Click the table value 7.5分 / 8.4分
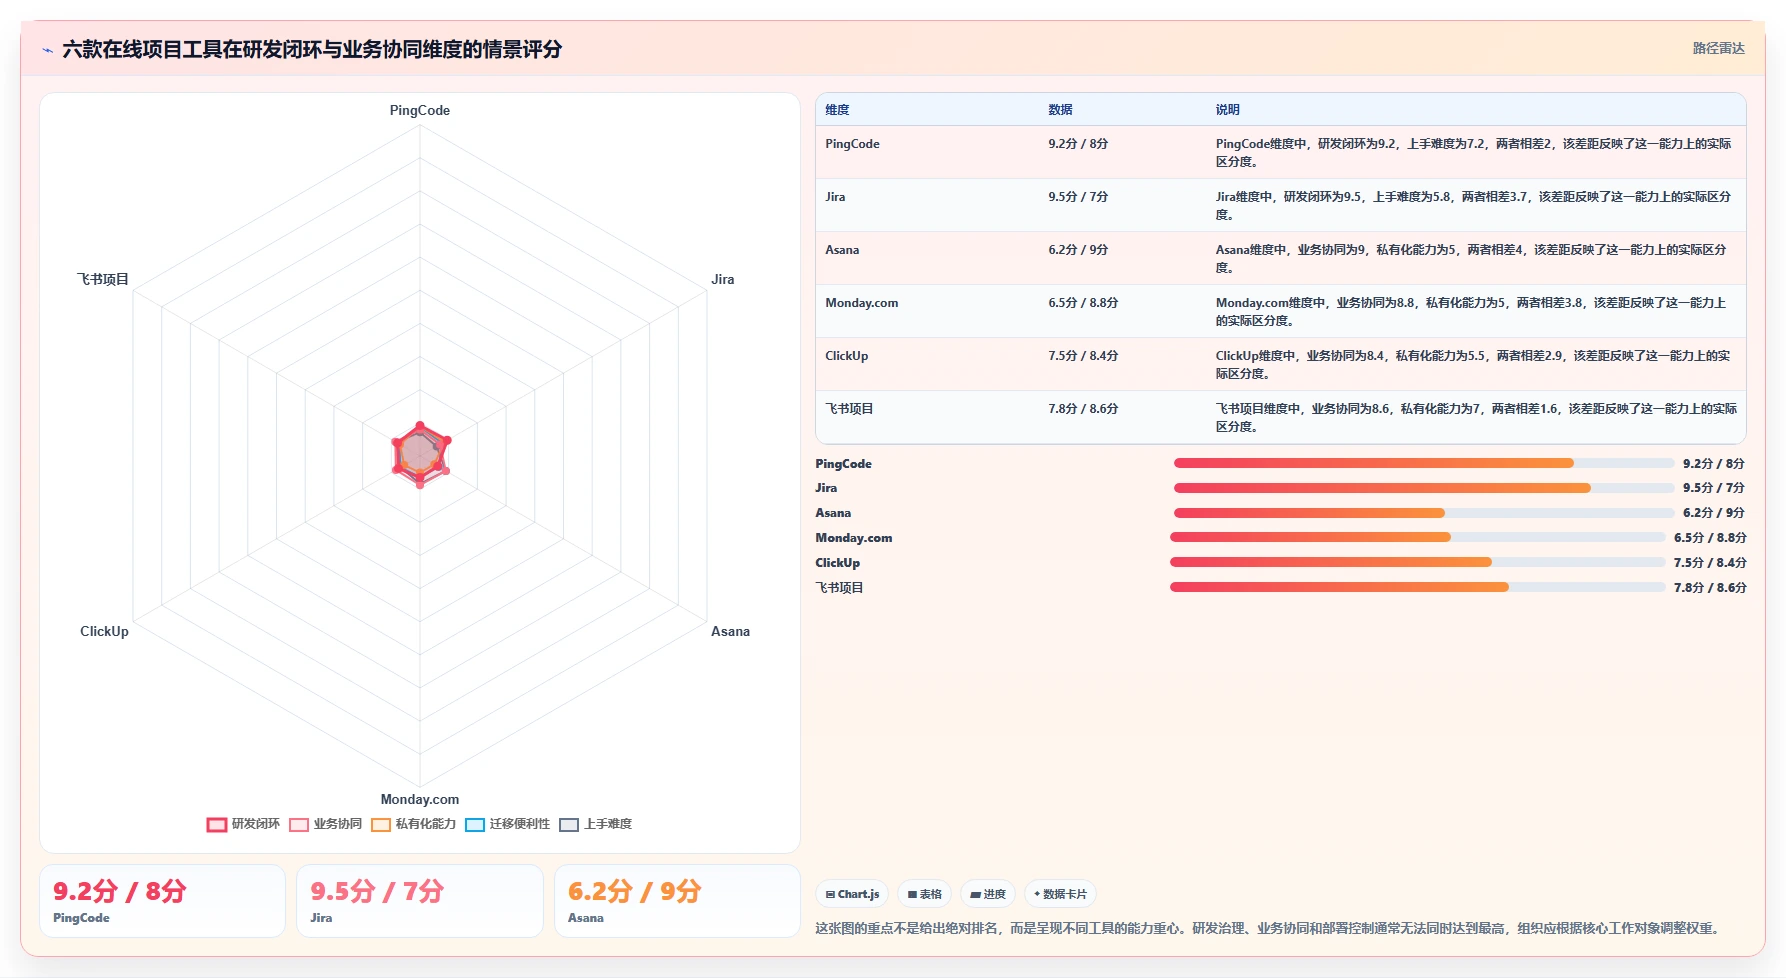The width and height of the screenshot is (1786, 978). click(1083, 356)
